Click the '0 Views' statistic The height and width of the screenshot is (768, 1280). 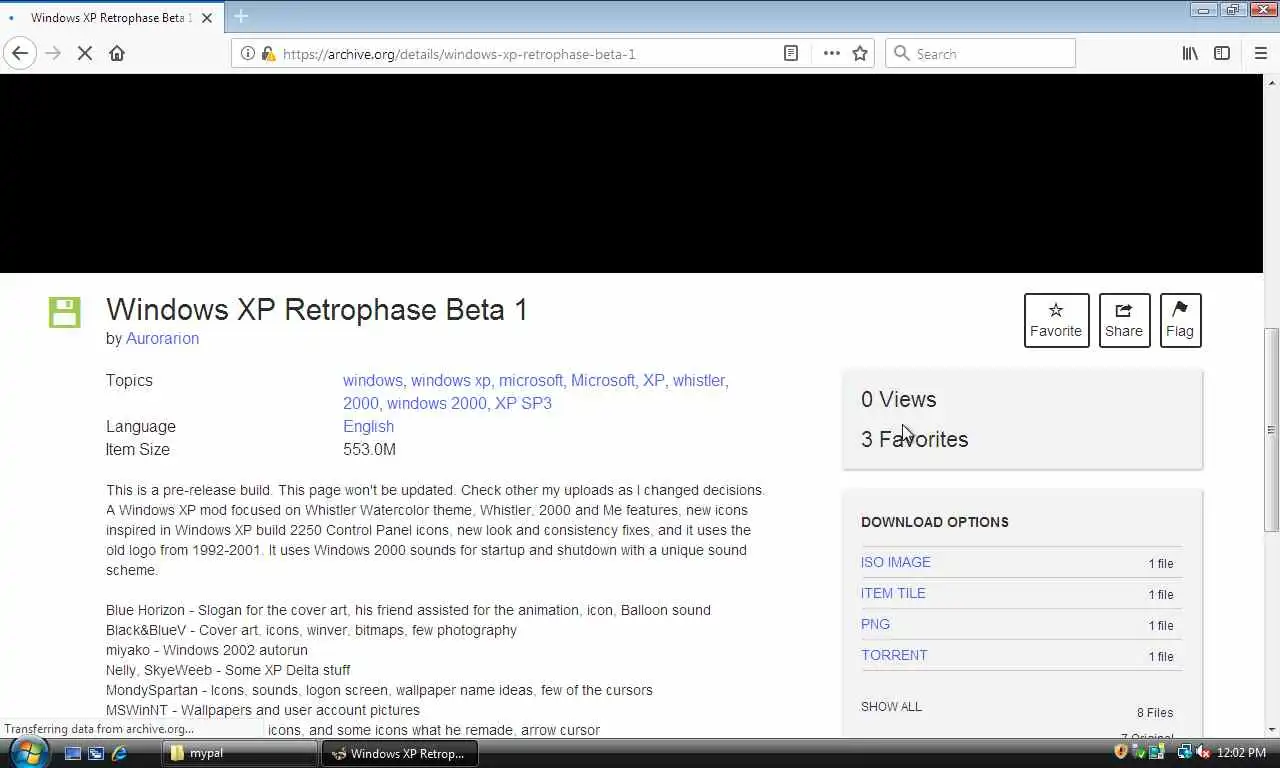[898, 400]
